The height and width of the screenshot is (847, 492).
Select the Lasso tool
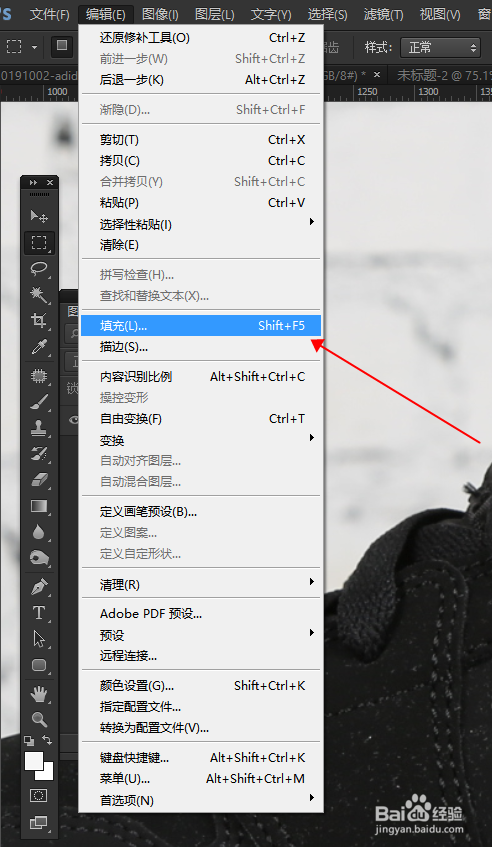click(x=39, y=269)
